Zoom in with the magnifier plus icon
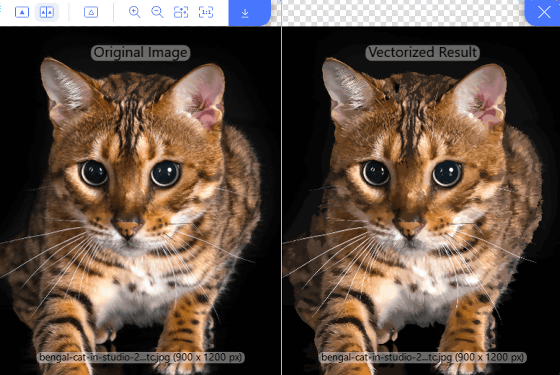Image resolution: width=560 pixels, height=375 pixels. point(135,12)
